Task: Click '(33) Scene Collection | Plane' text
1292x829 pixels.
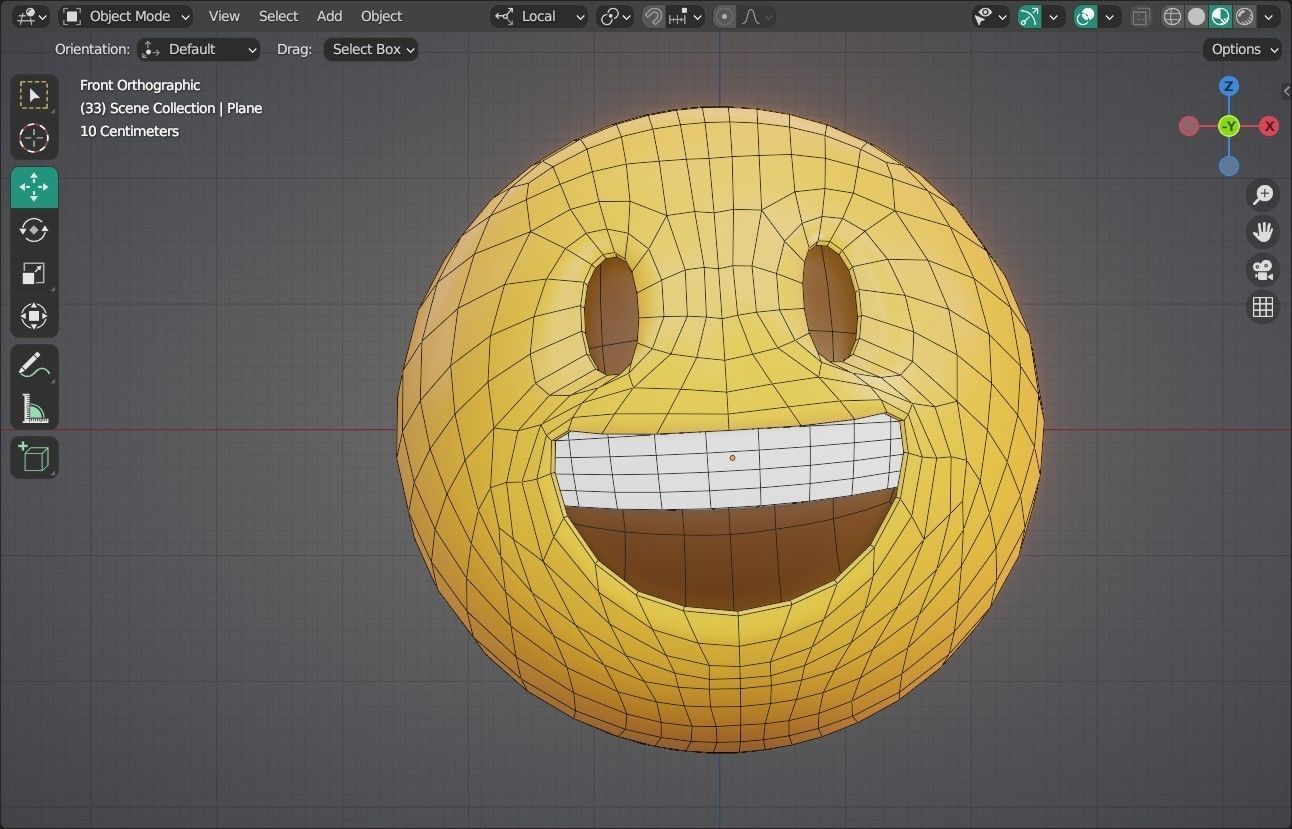Action: 171,108
